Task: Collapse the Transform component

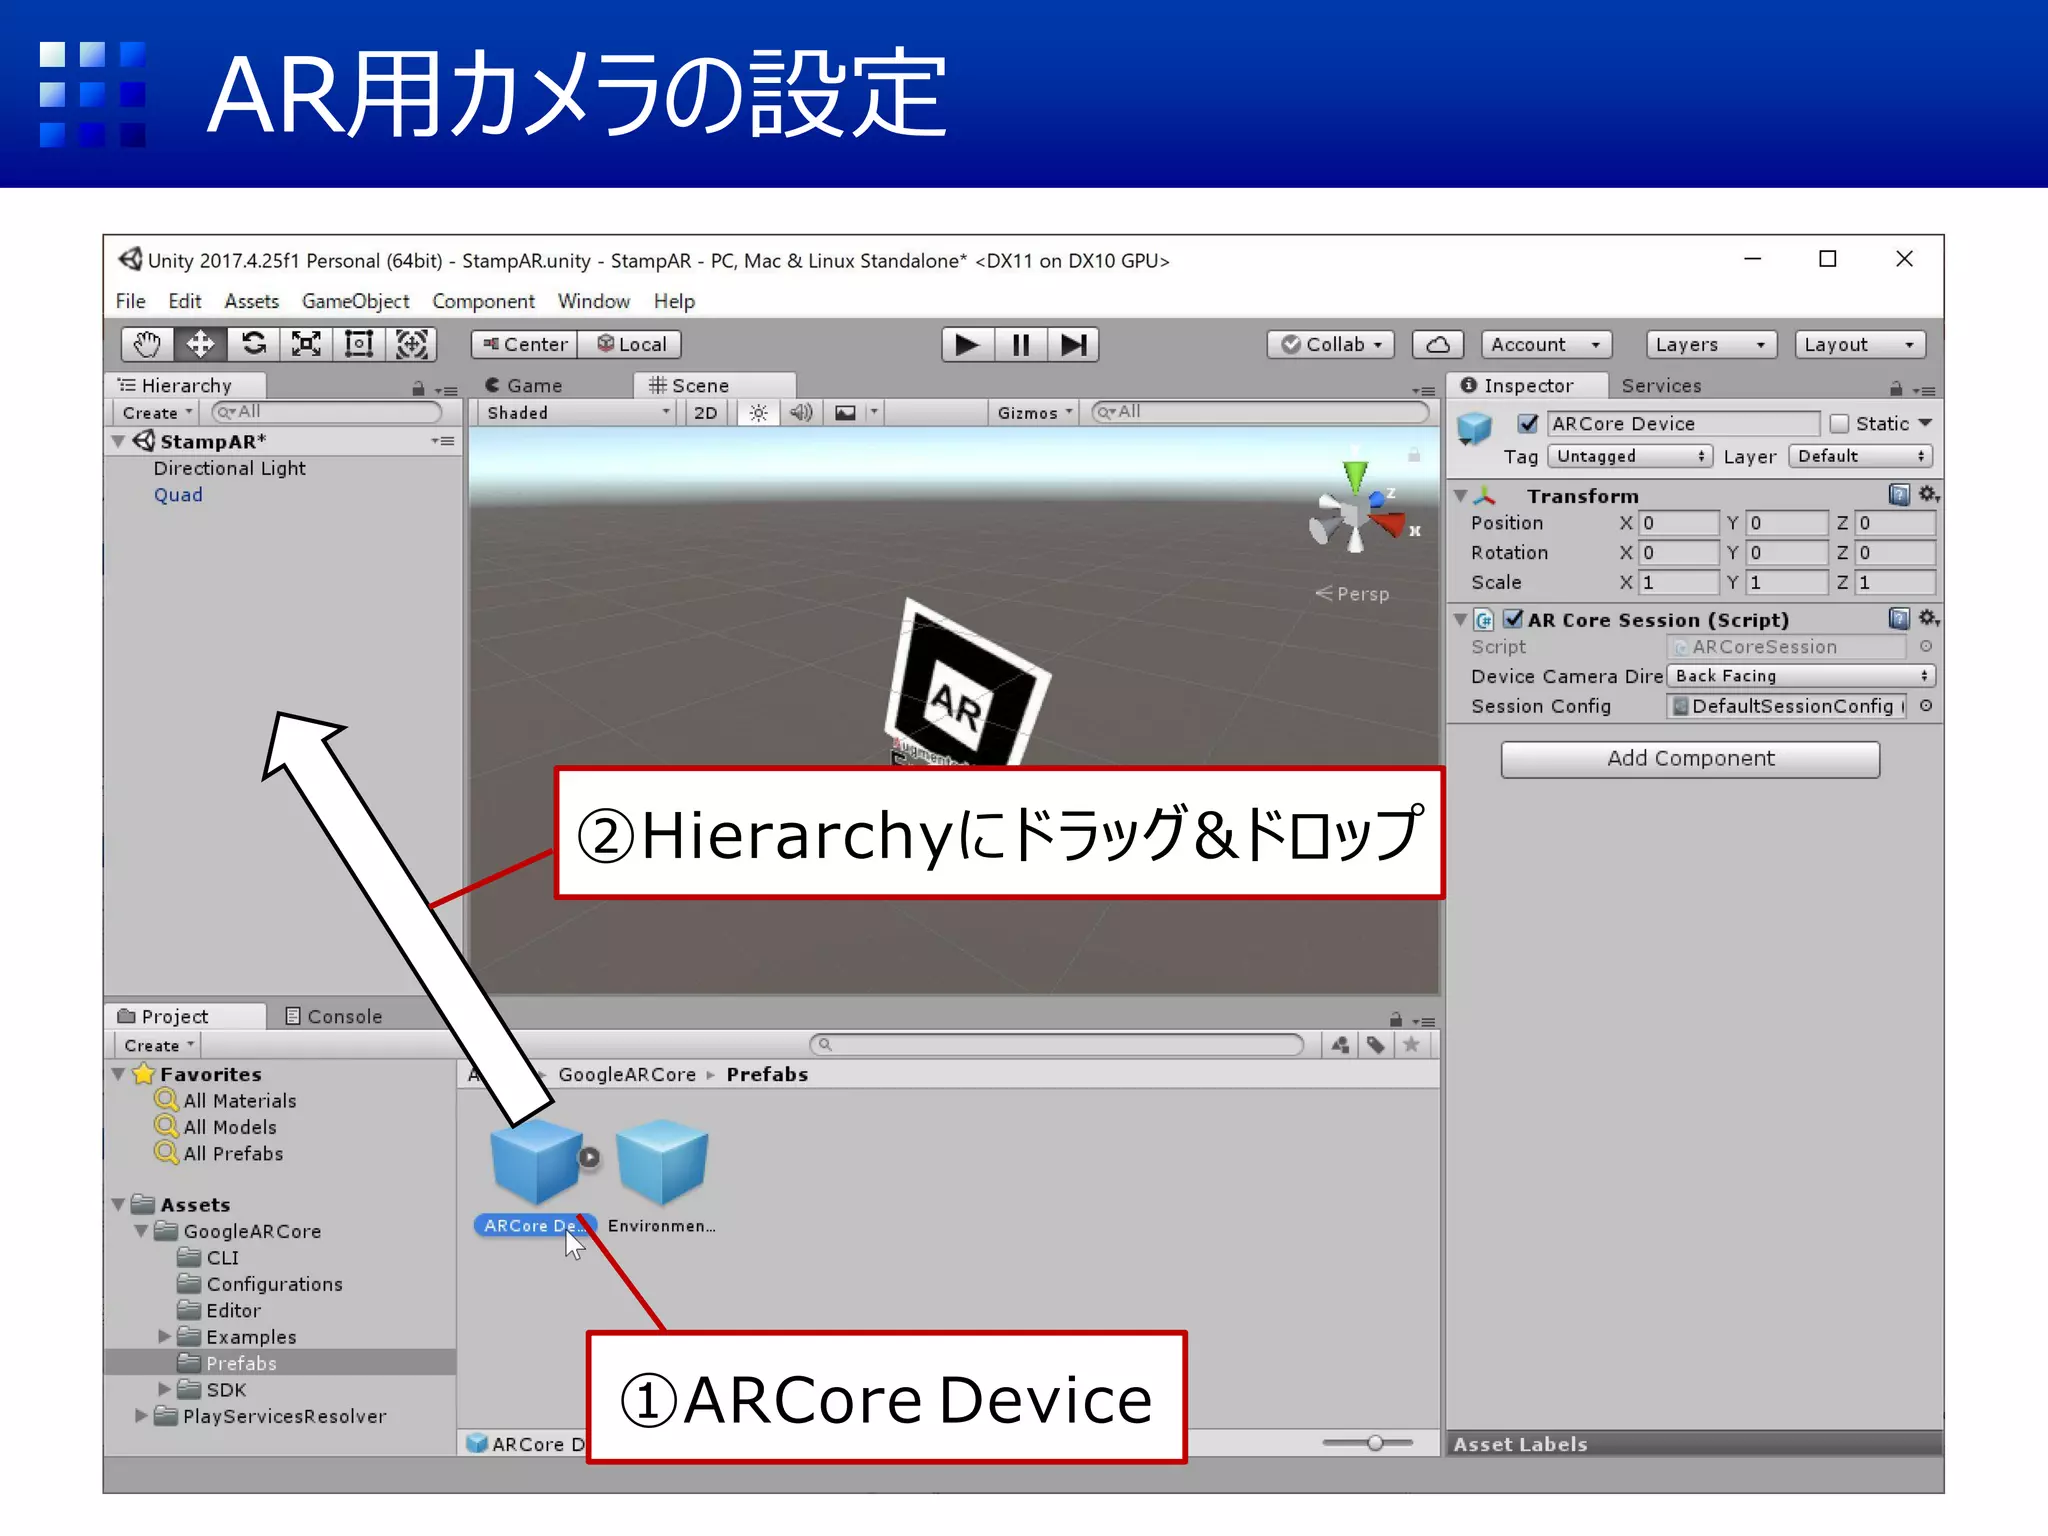Action: pos(1460,495)
